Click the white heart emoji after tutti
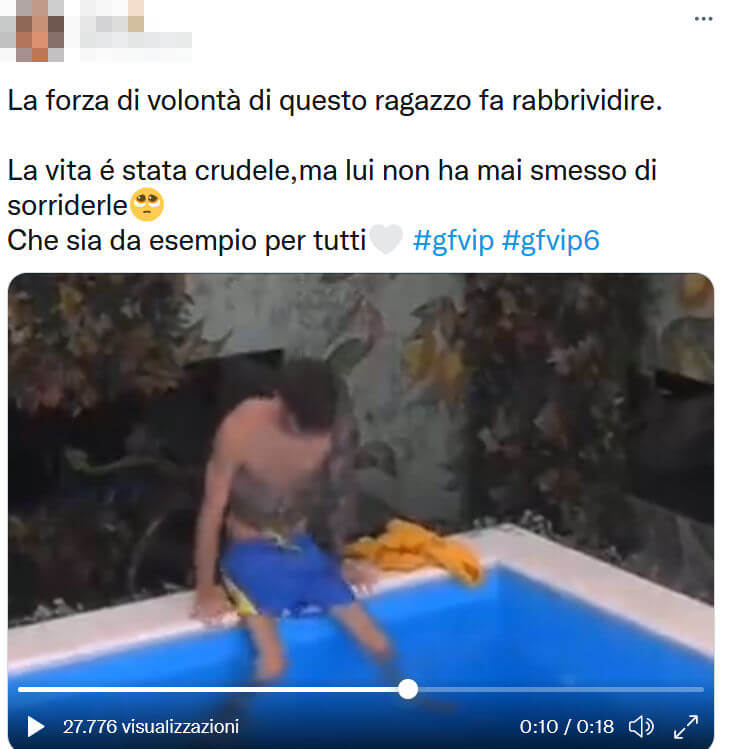The image size is (733, 749). [x=386, y=239]
